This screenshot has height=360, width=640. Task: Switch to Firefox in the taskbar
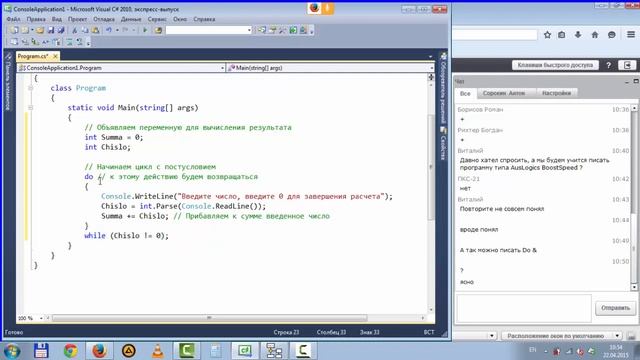99,351
